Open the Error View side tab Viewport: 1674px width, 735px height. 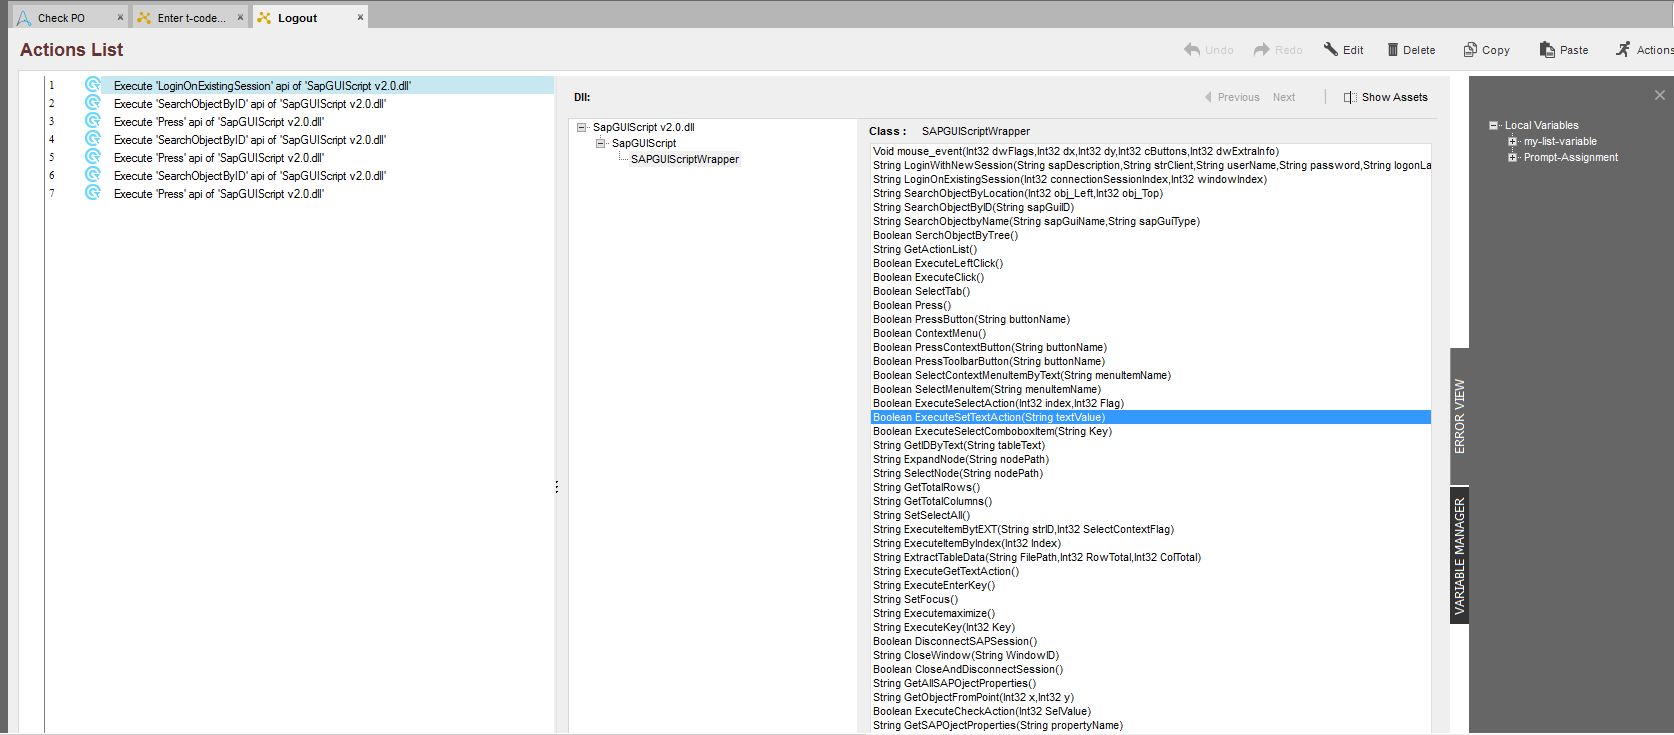(1459, 416)
